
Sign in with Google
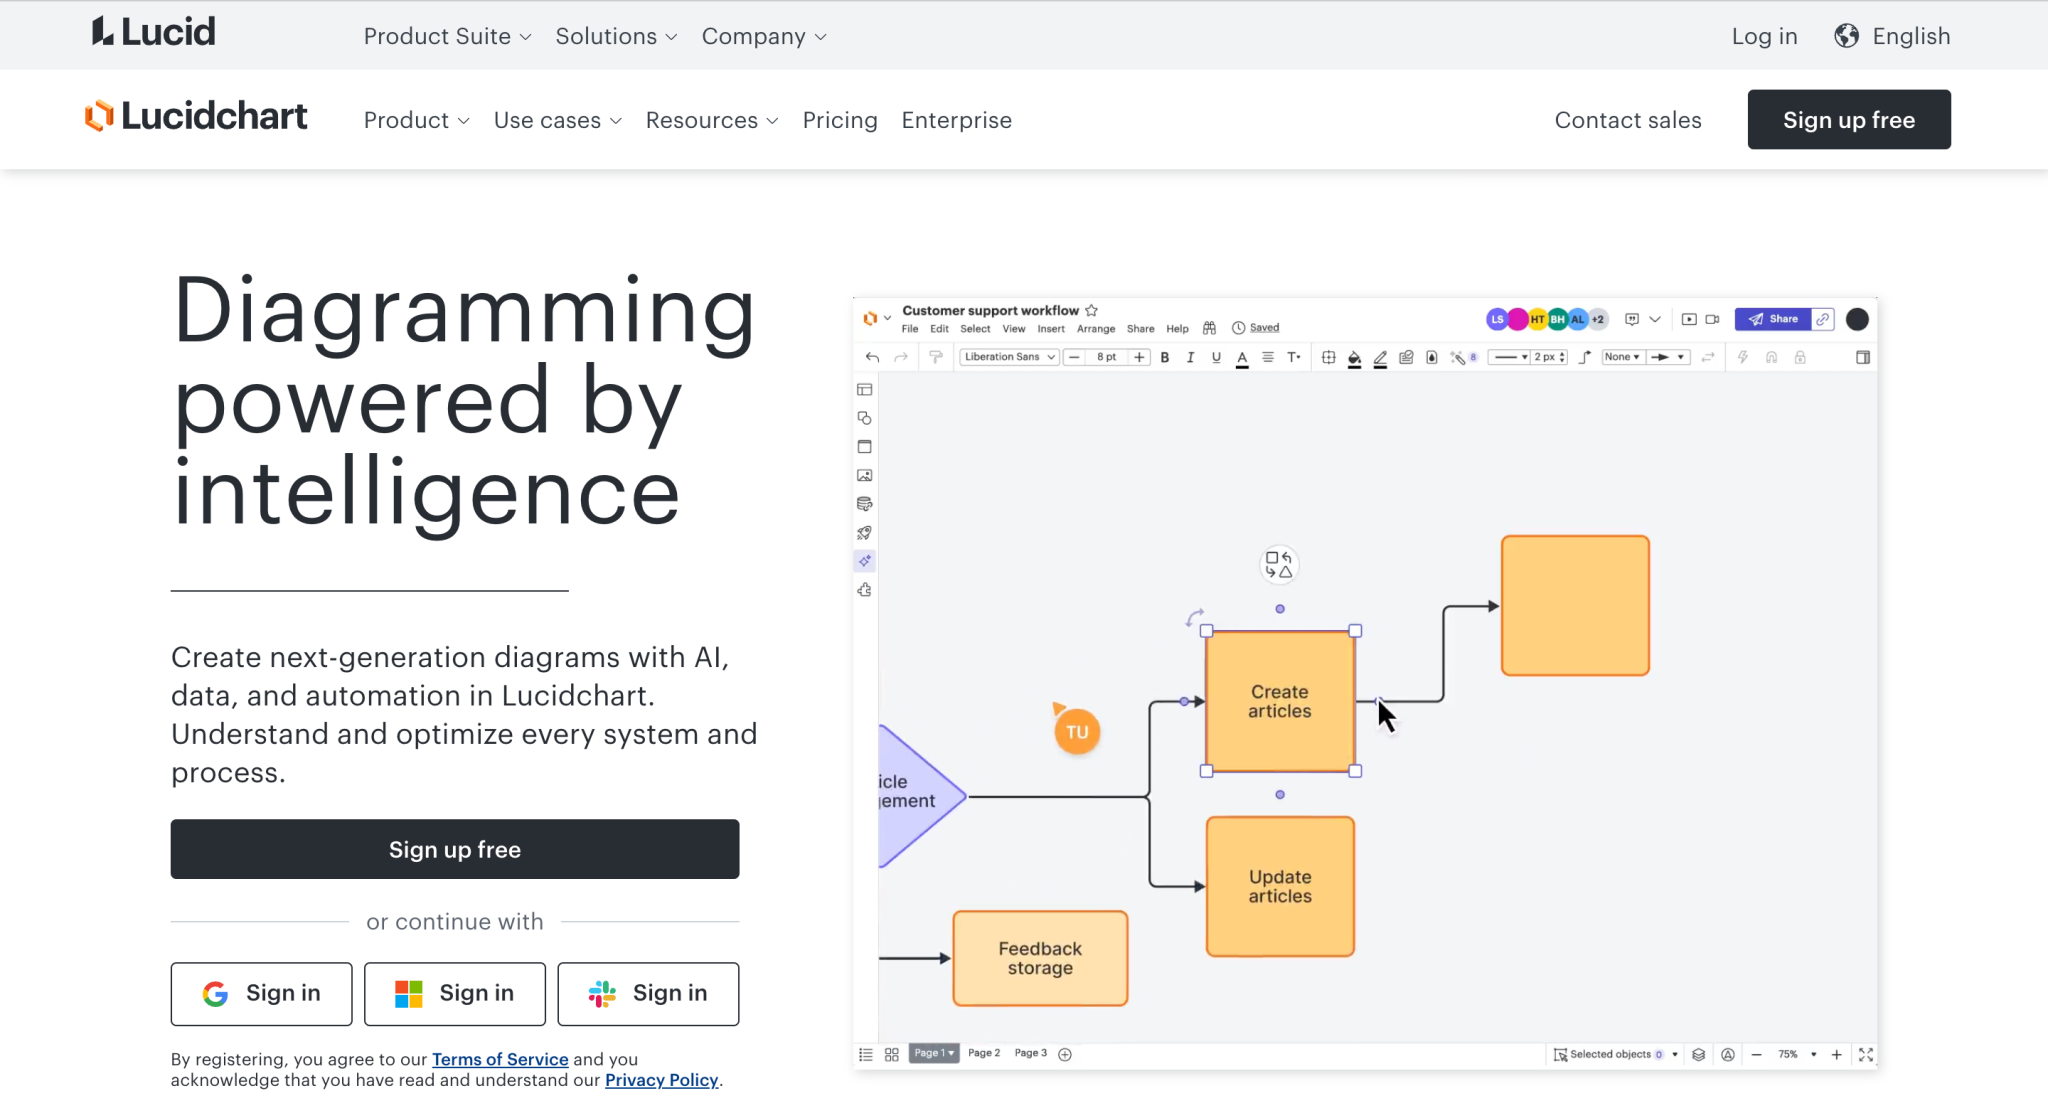pos(261,993)
